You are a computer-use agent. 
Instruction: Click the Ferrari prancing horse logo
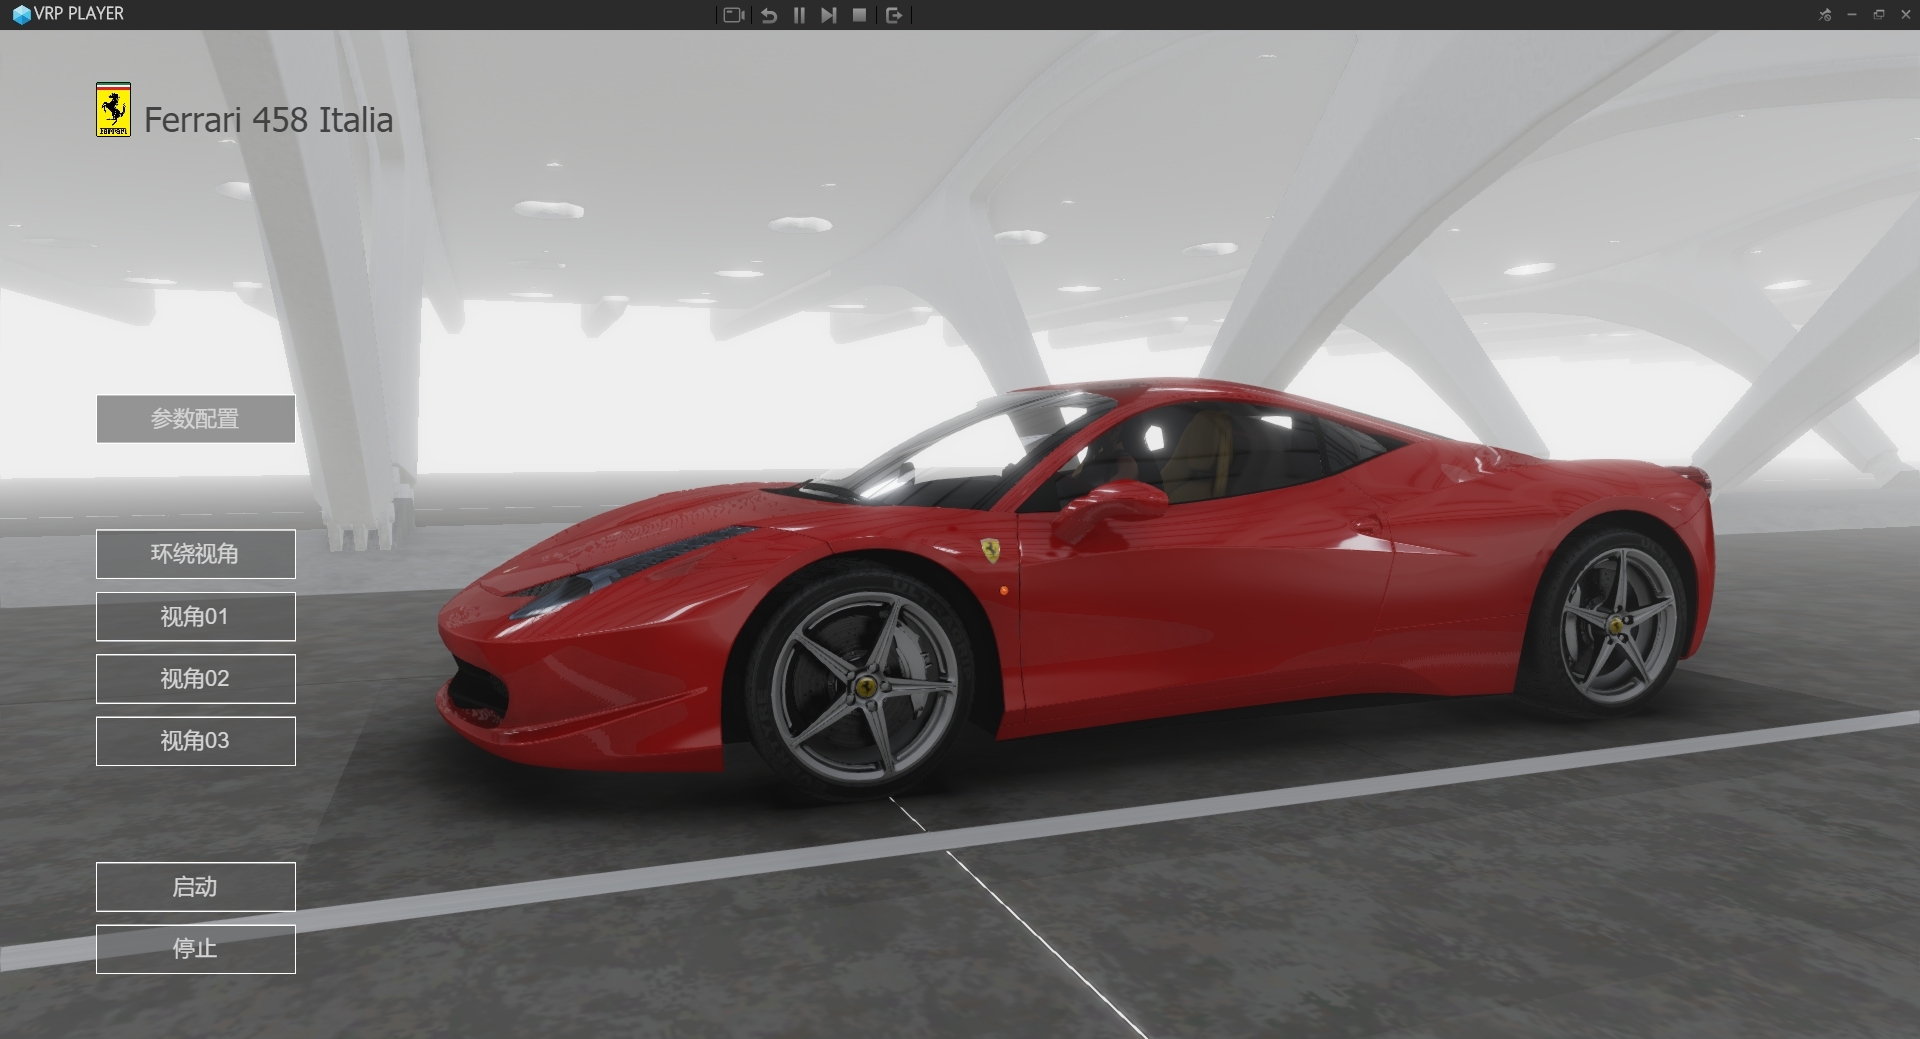point(113,110)
